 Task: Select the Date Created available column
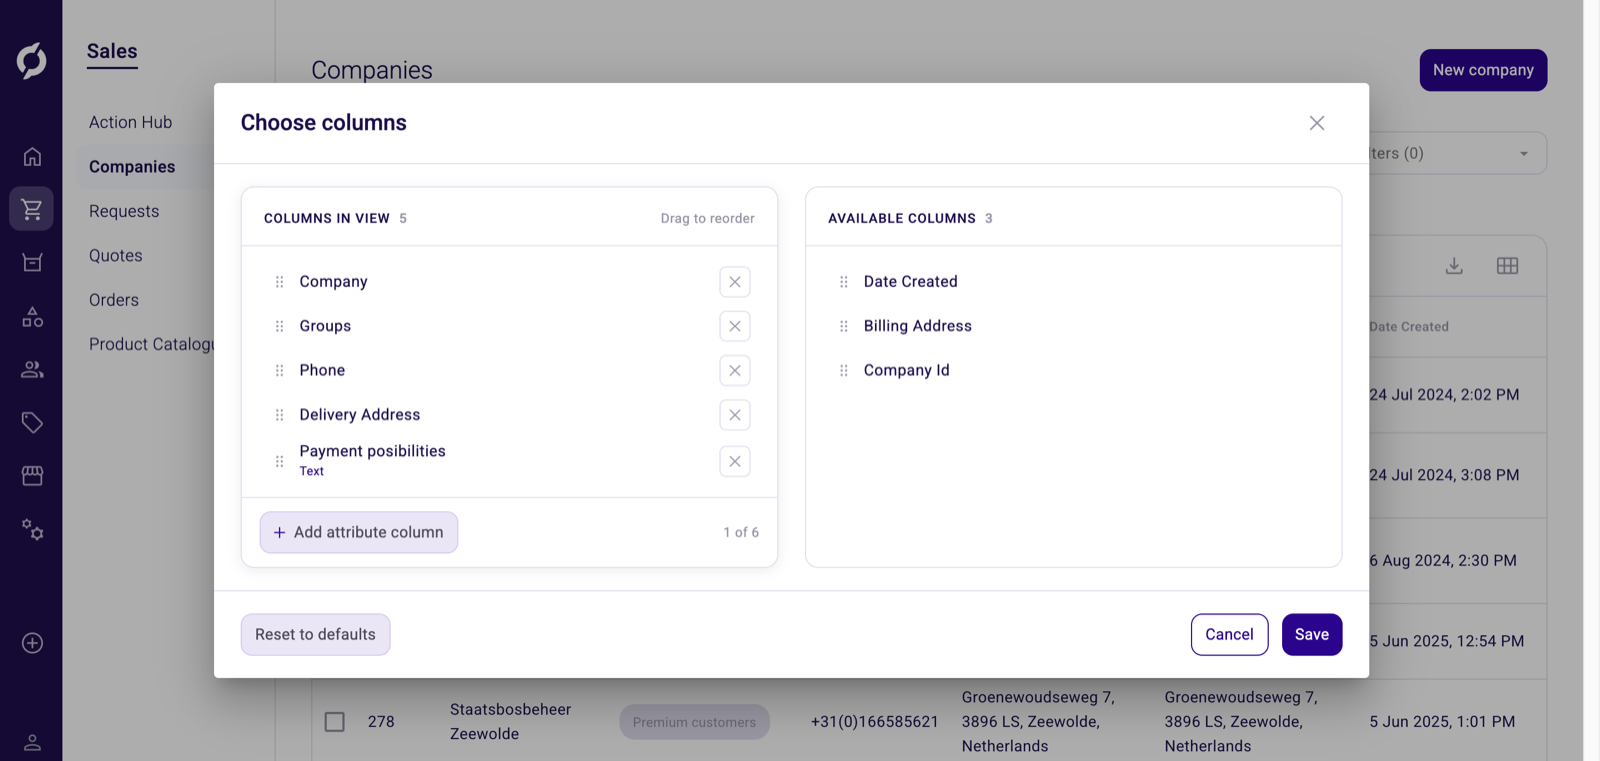[x=911, y=282]
